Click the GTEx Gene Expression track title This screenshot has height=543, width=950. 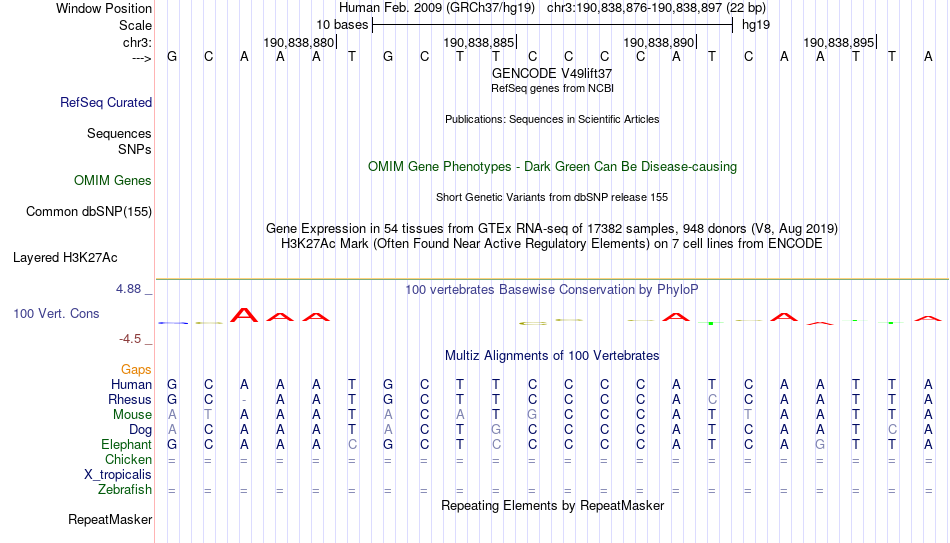552,228
